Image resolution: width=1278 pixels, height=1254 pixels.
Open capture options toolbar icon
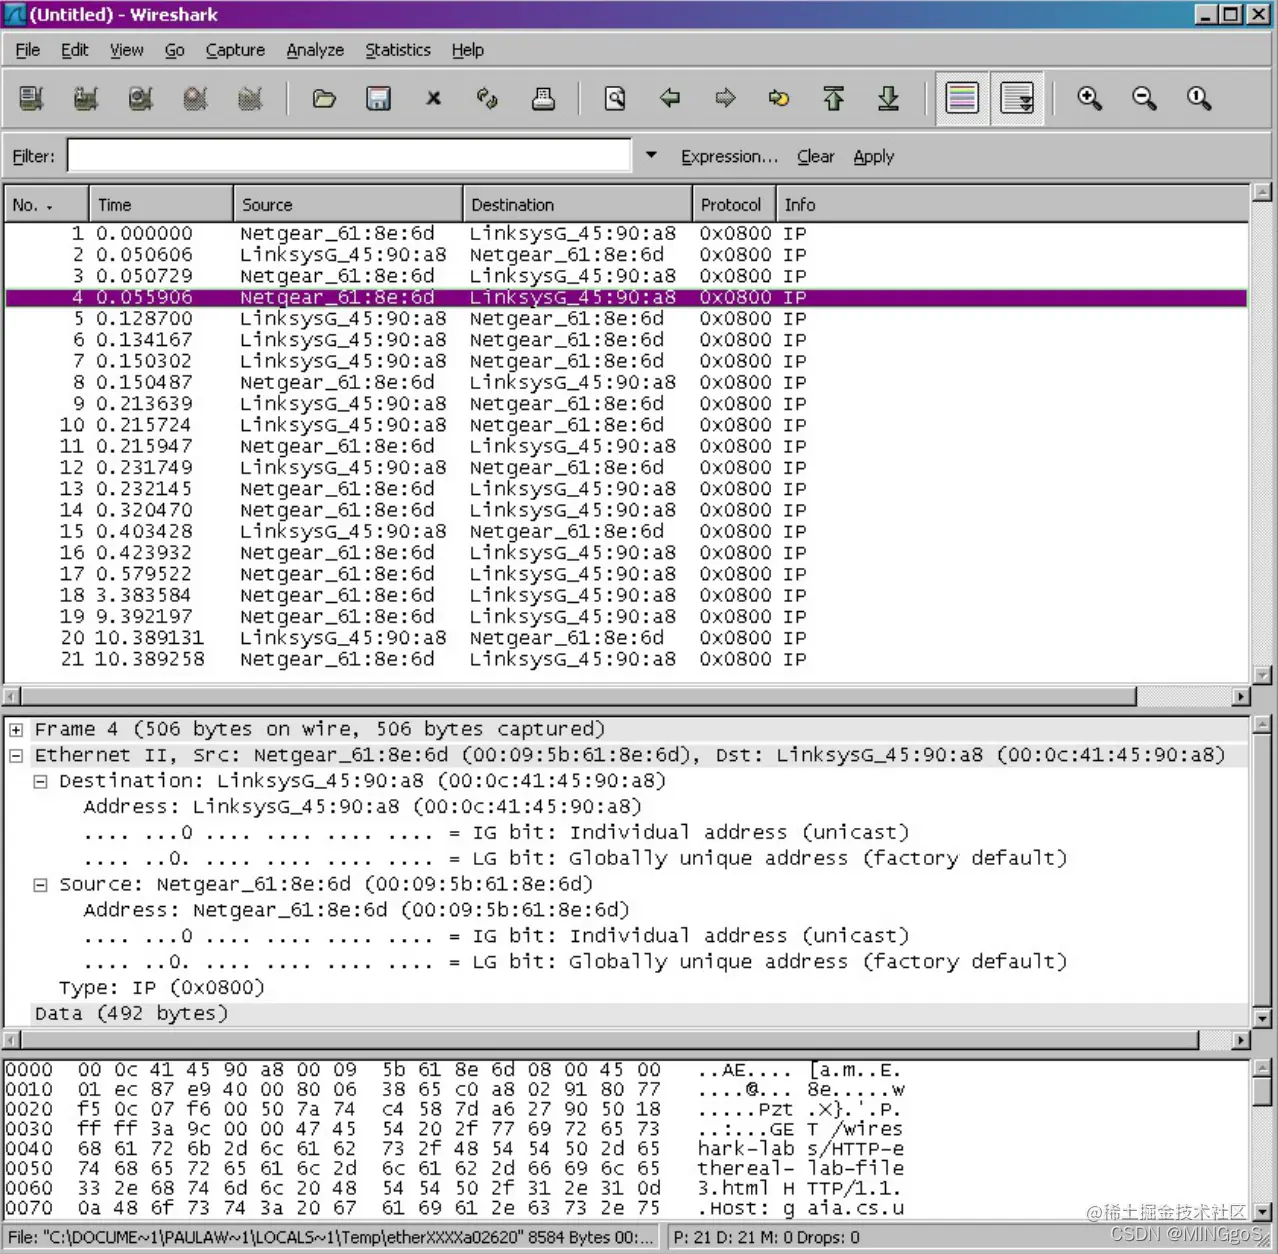(x=86, y=98)
